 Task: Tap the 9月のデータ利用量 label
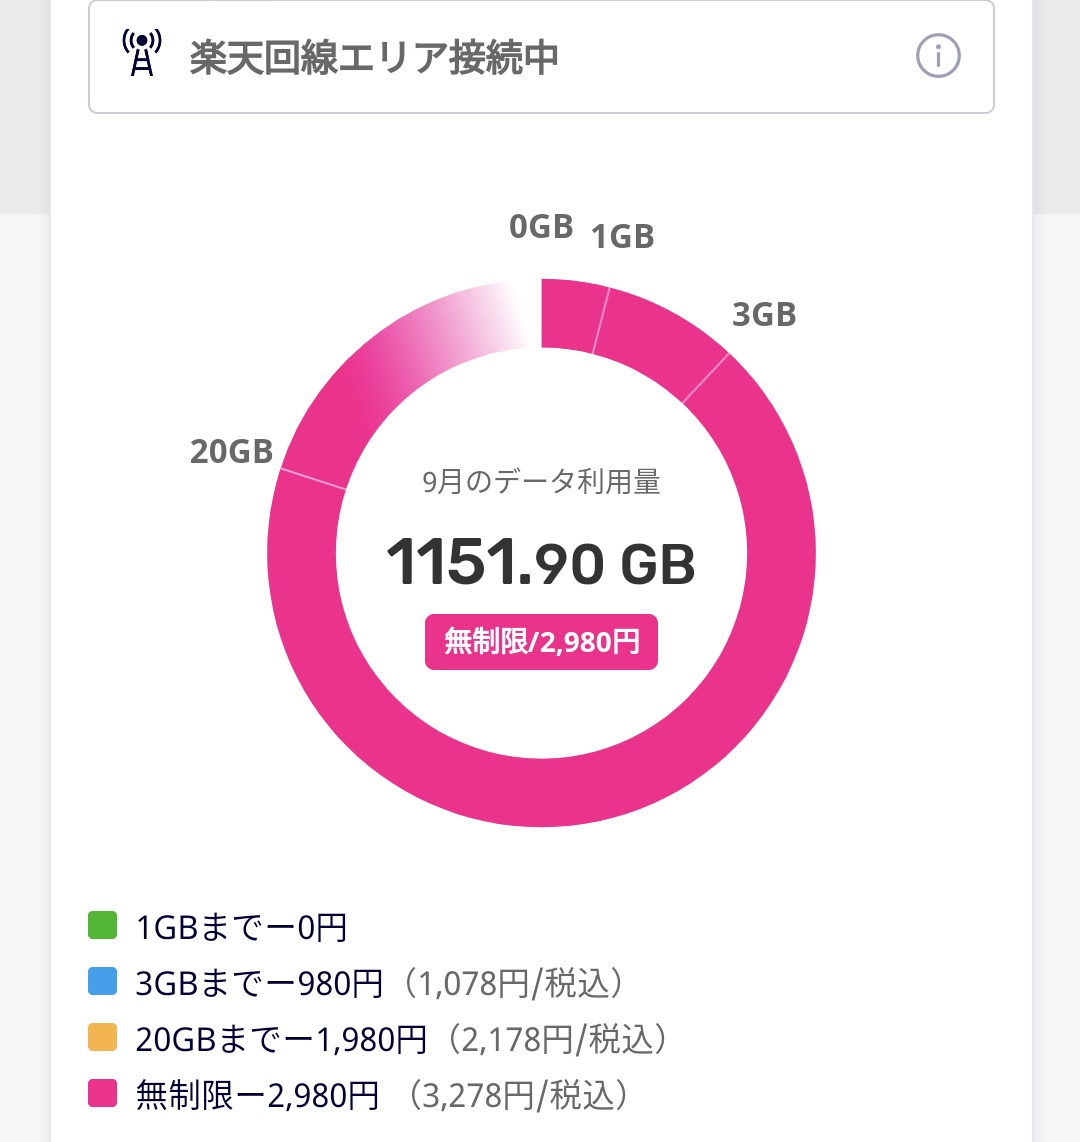pos(541,483)
